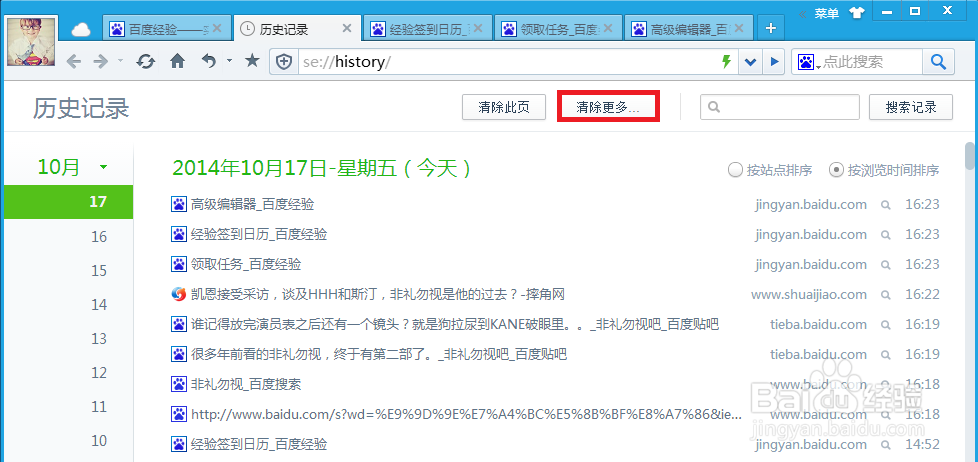Click the history search input field
Viewport: 978px width, 462px height.
pyautogui.click(x=780, y=107)
